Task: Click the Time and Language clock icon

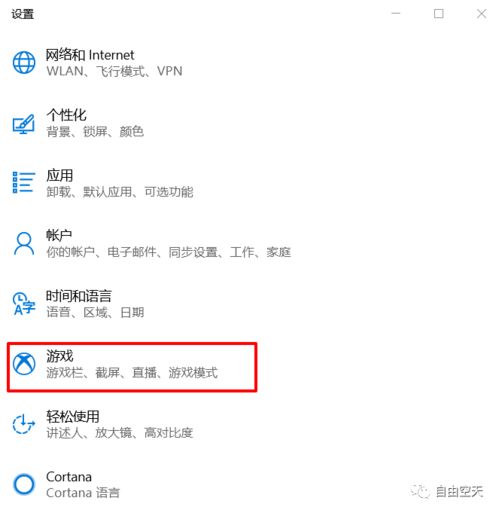Action: pyautogui.click(x=24, y=304)
